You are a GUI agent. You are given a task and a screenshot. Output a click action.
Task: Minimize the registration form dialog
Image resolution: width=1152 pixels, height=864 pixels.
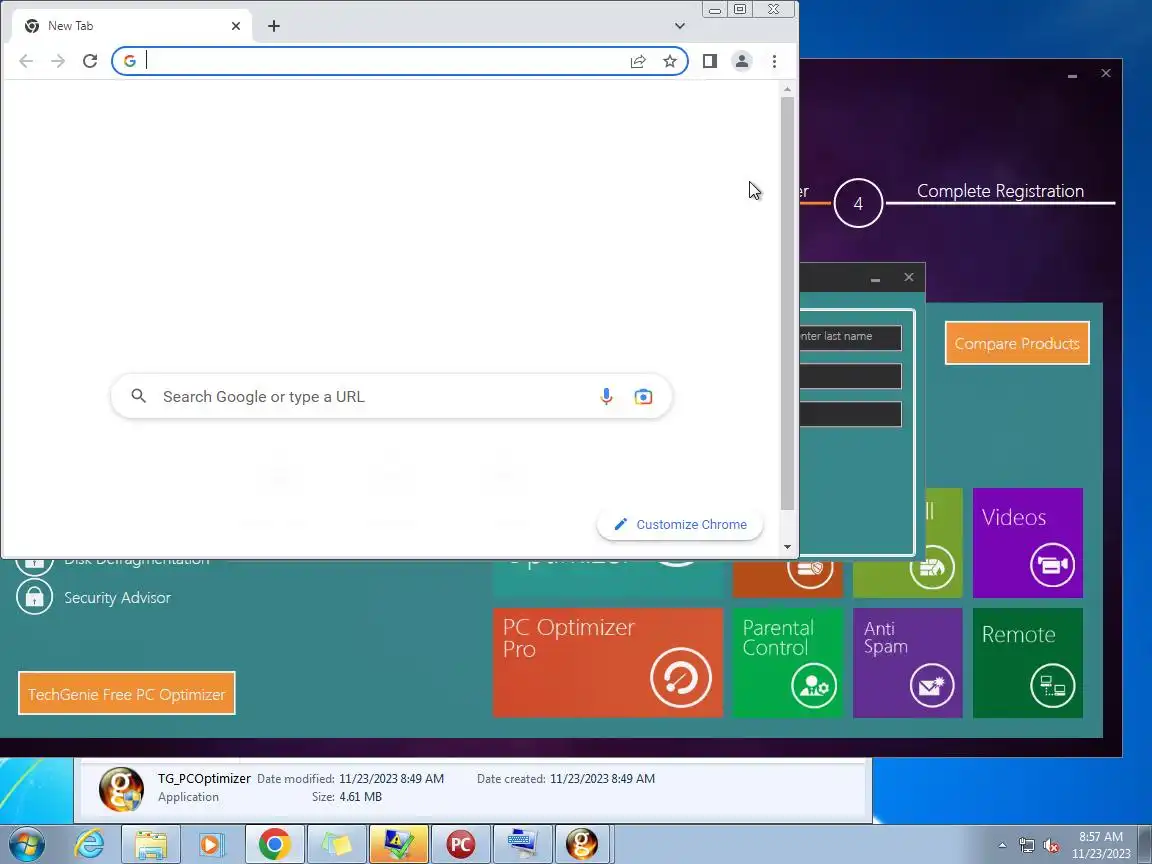pyautogui.click(x=875, y=278)
